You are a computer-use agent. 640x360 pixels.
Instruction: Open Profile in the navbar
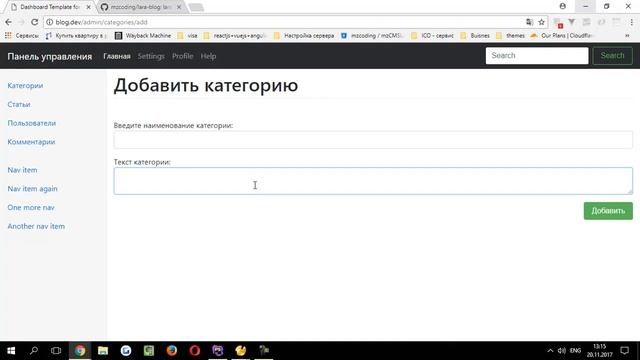[182, 56]
